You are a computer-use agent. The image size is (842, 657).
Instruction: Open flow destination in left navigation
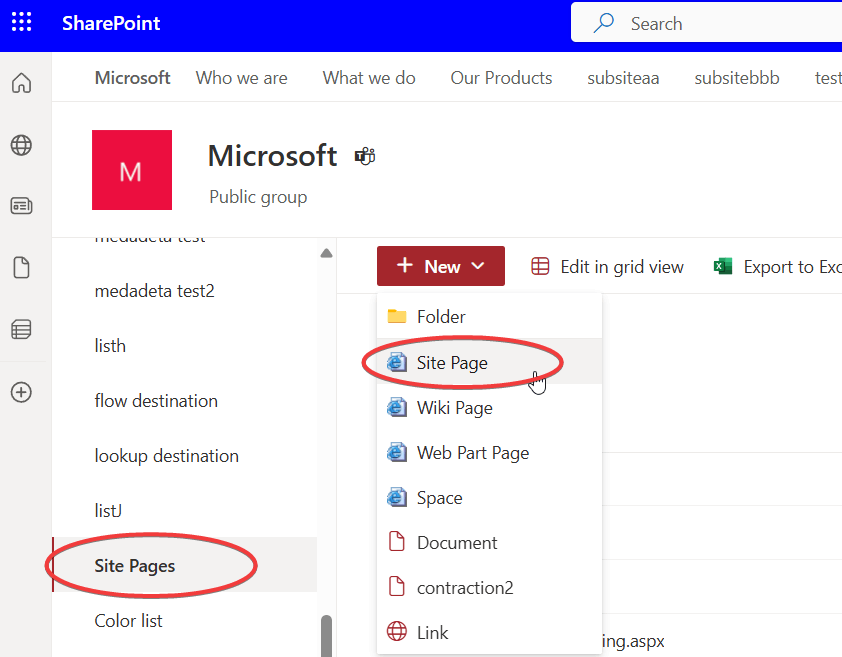pyautogui.click(x=156, y=401)
